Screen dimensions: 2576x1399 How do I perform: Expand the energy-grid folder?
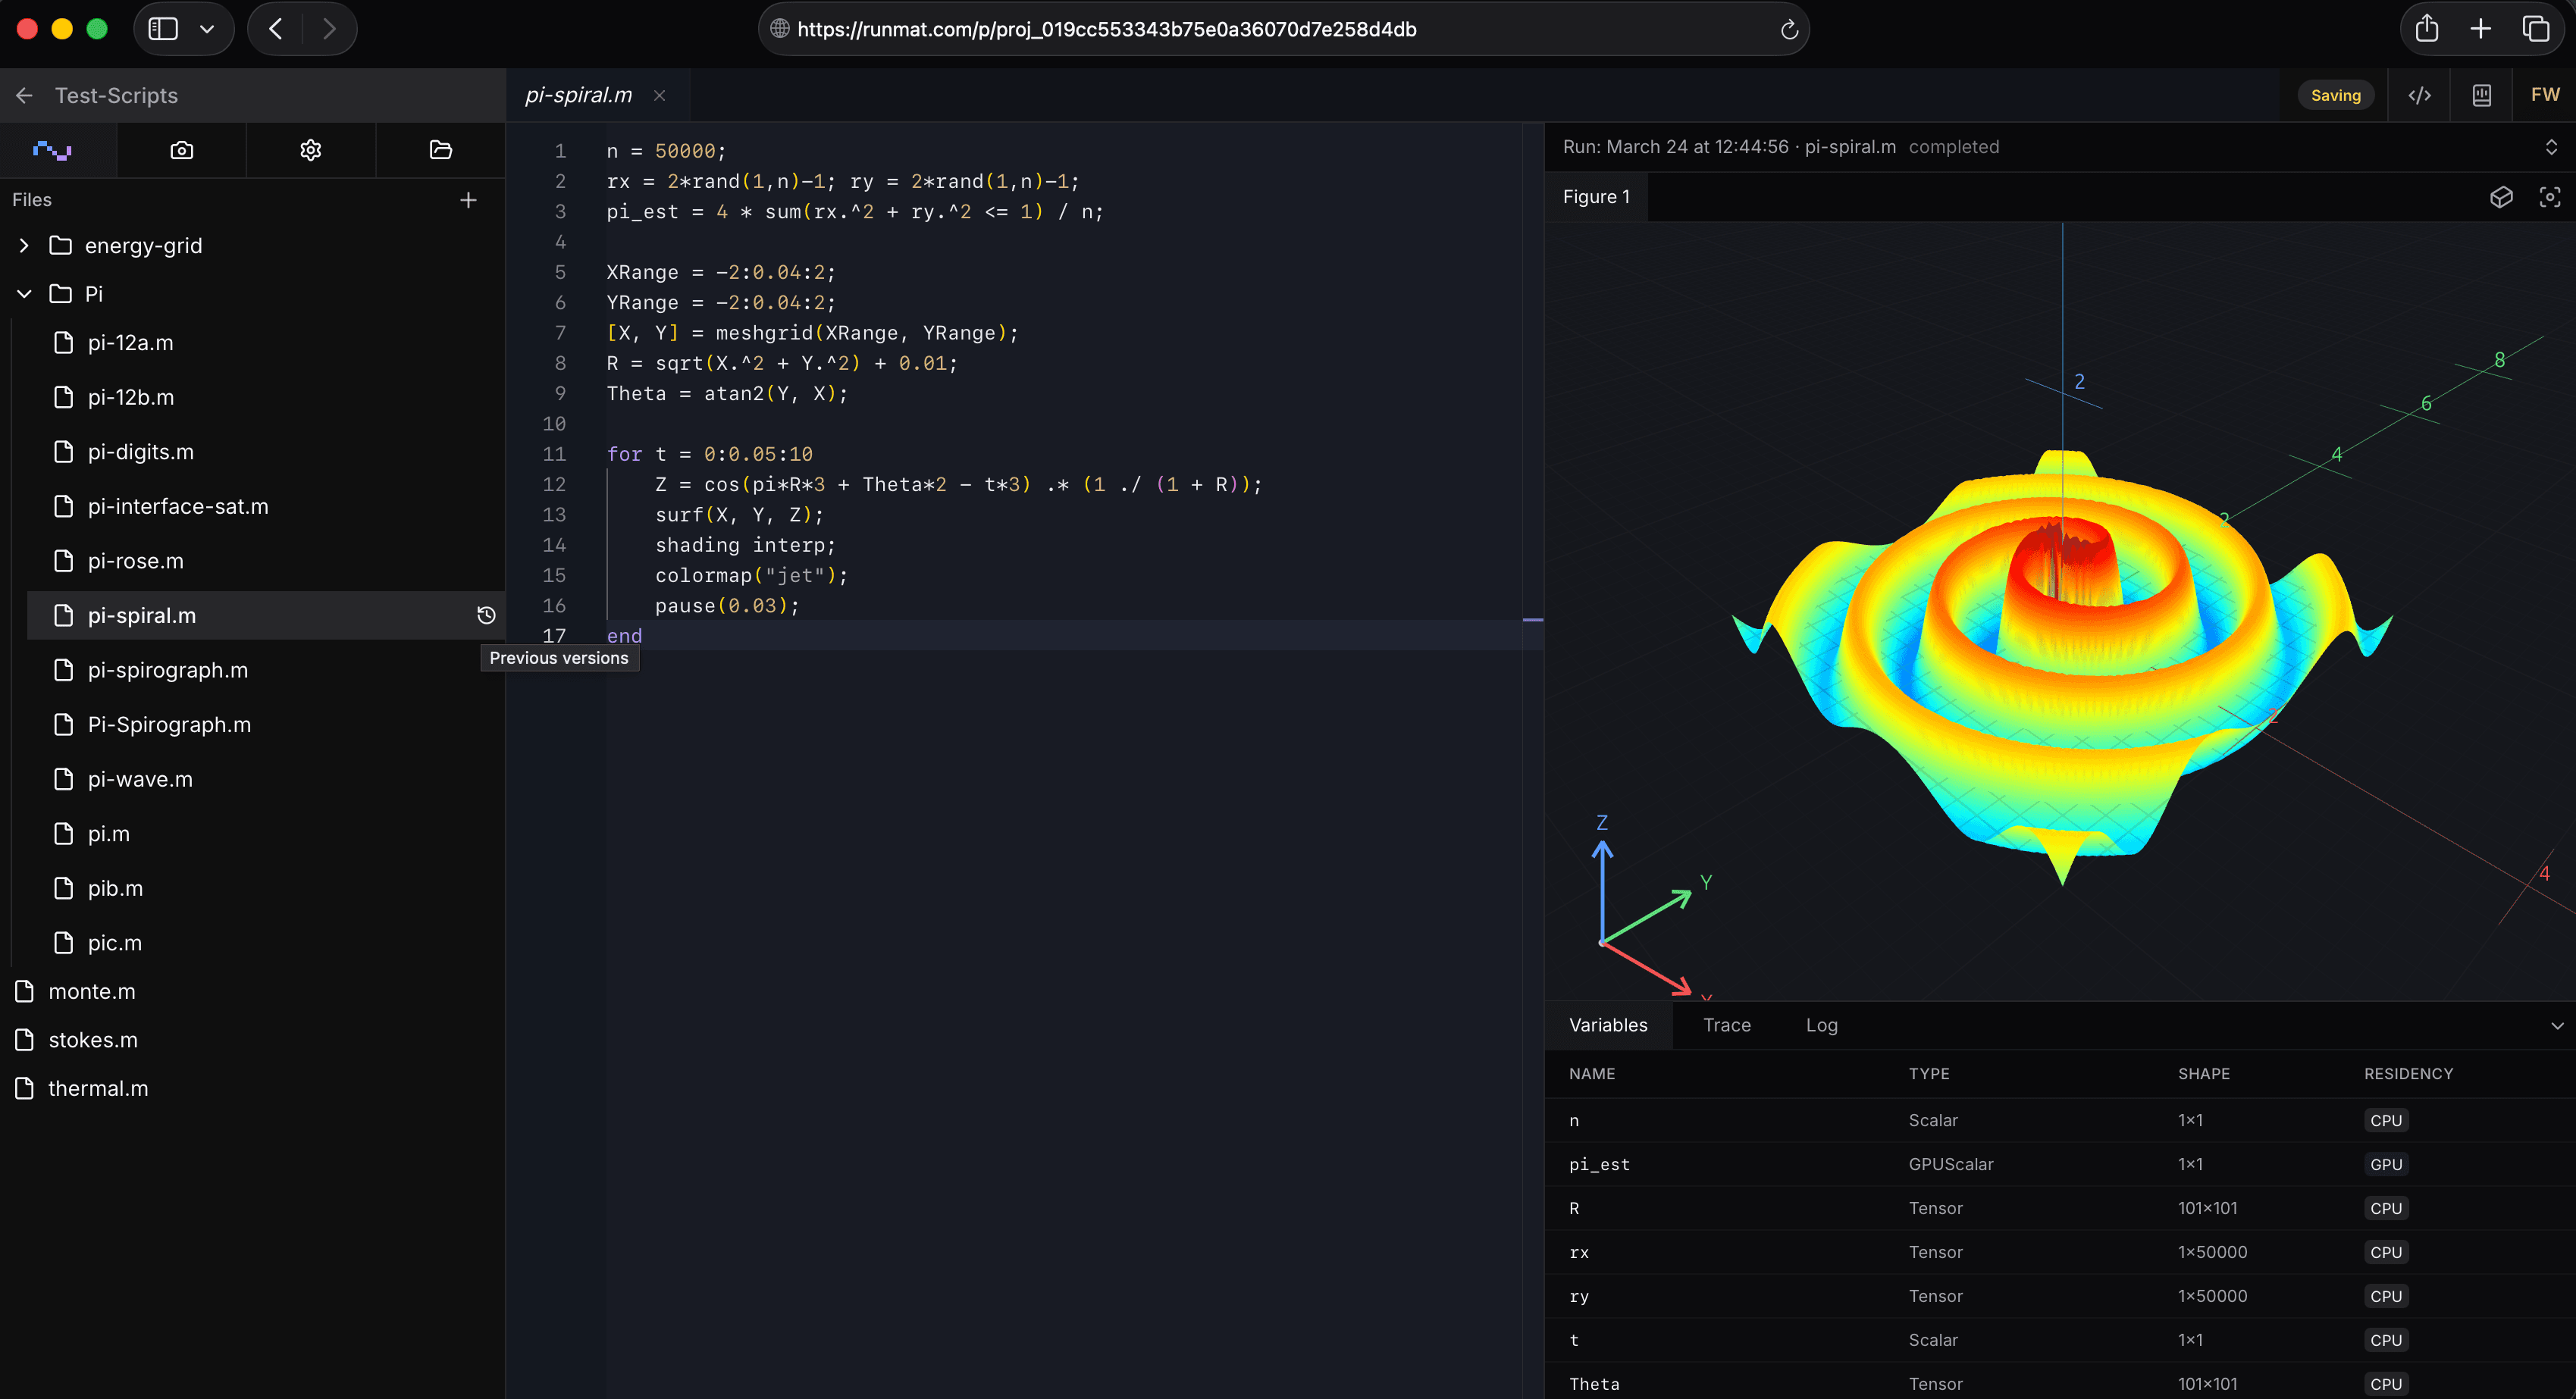[23, 245]
